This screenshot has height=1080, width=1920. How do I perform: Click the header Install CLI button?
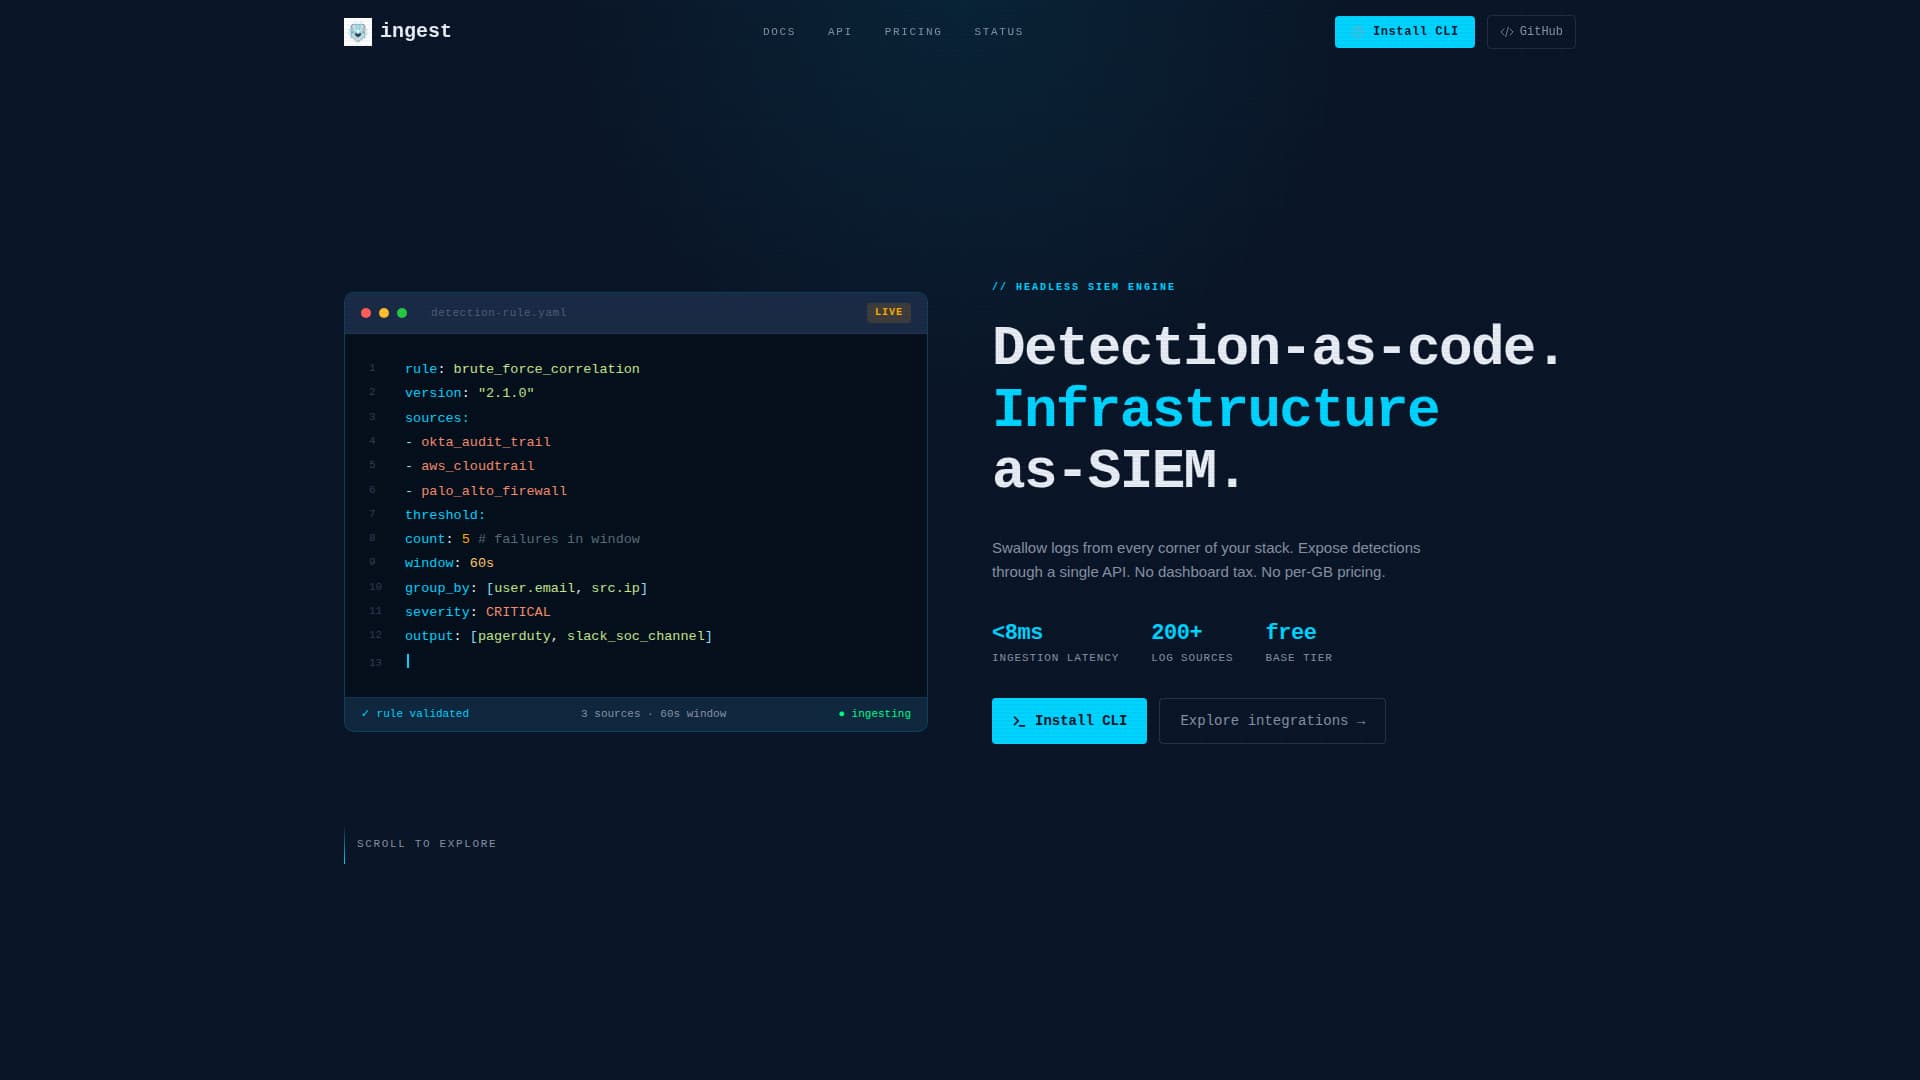click(1404, 32)
